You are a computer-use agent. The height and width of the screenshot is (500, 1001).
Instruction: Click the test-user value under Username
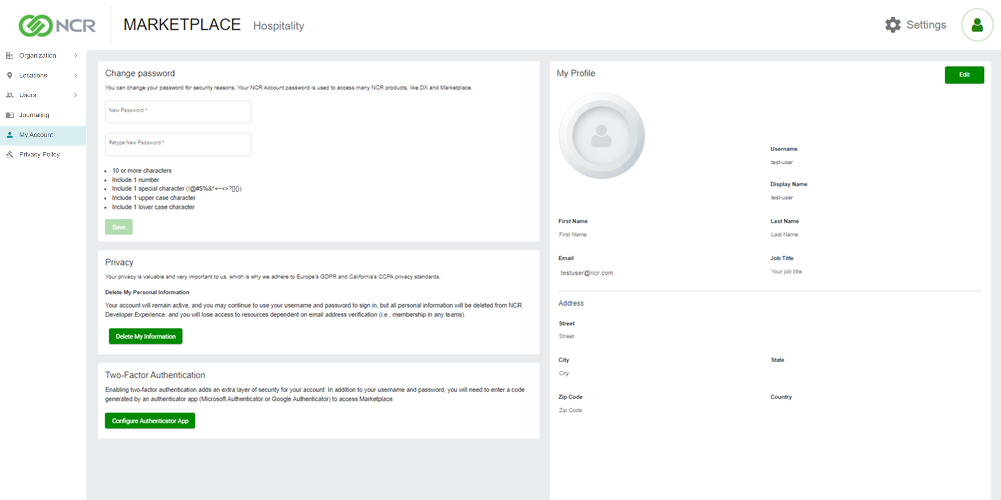(x=781, y=162)
